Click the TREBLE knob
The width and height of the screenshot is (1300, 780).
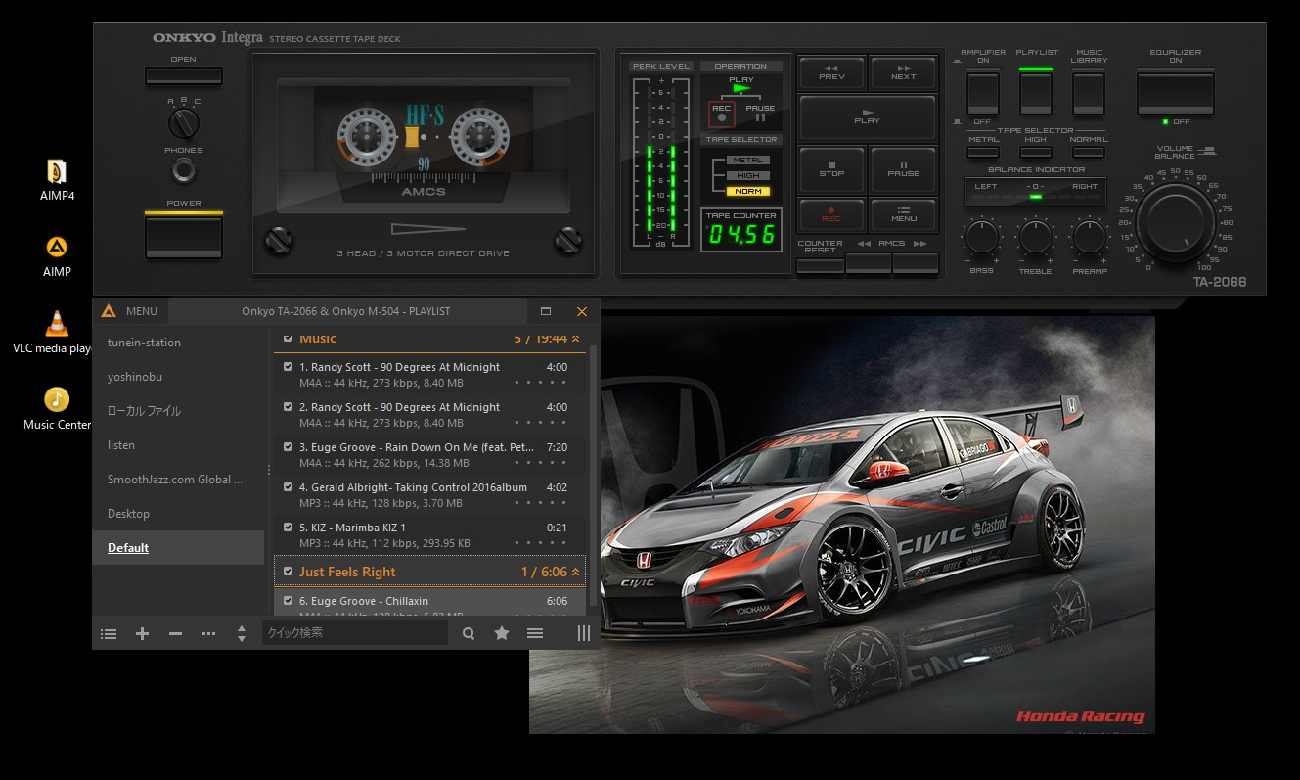coord(1035,238)
